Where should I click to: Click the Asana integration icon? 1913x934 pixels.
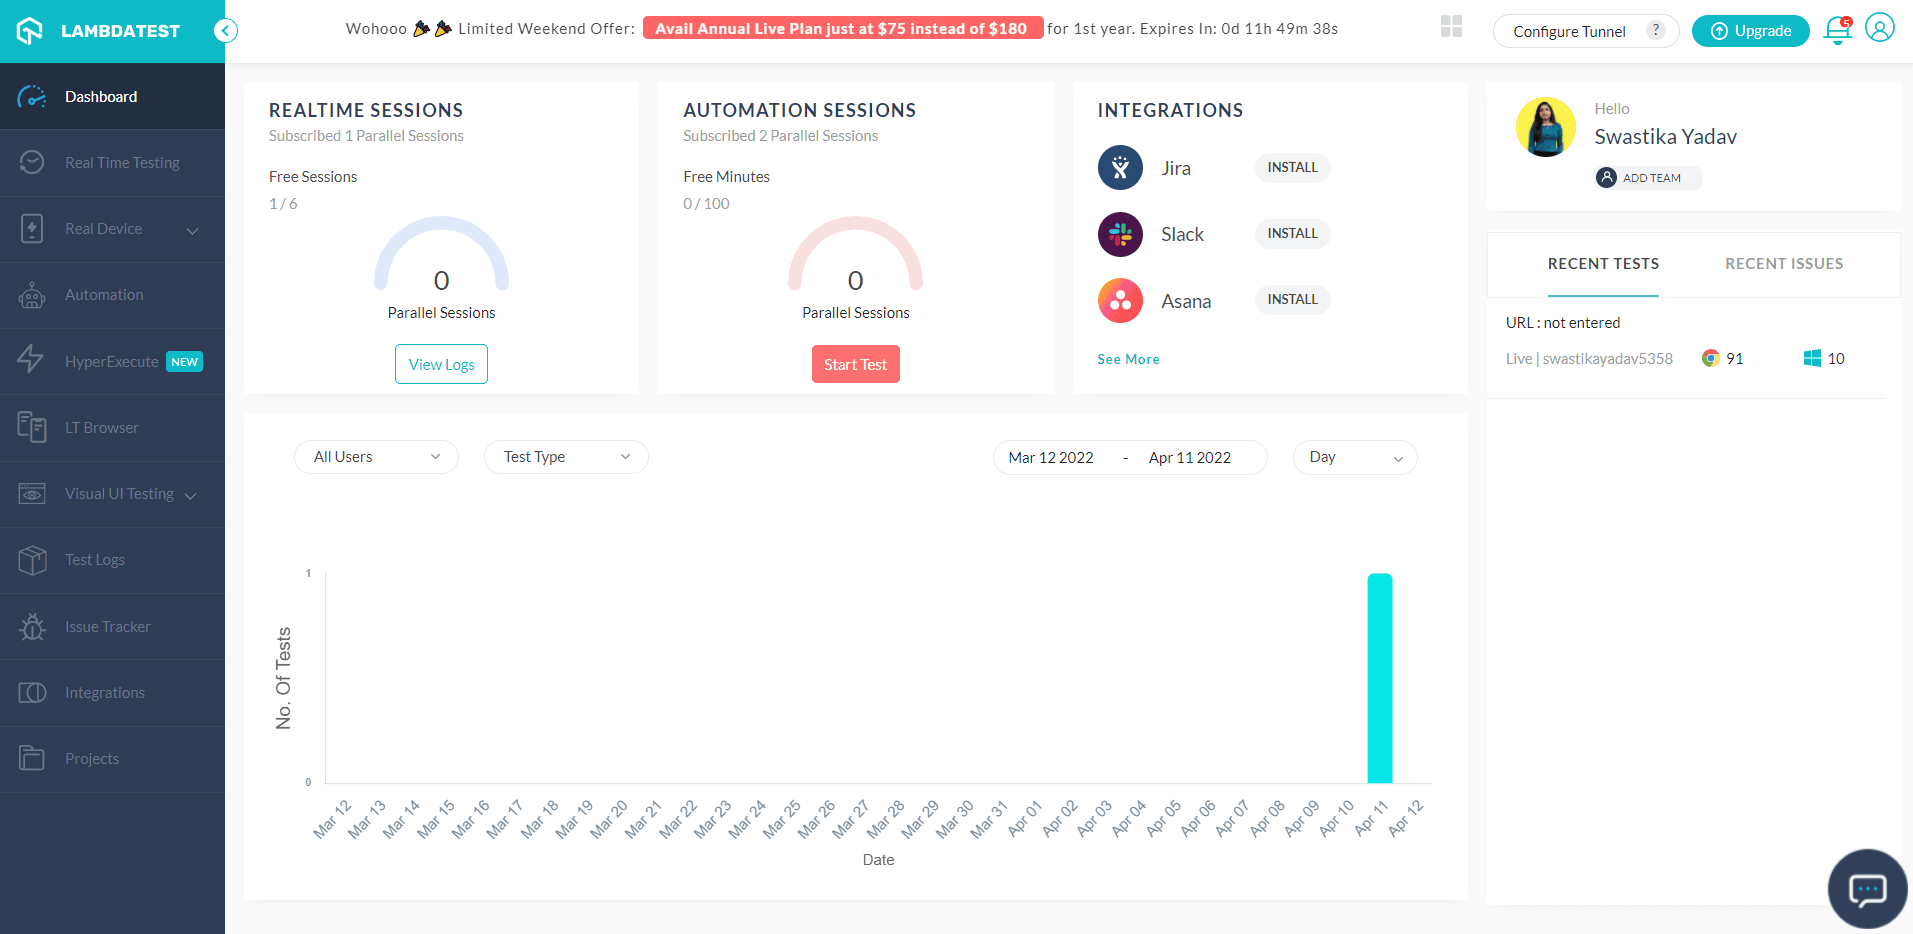[1120, 300]
